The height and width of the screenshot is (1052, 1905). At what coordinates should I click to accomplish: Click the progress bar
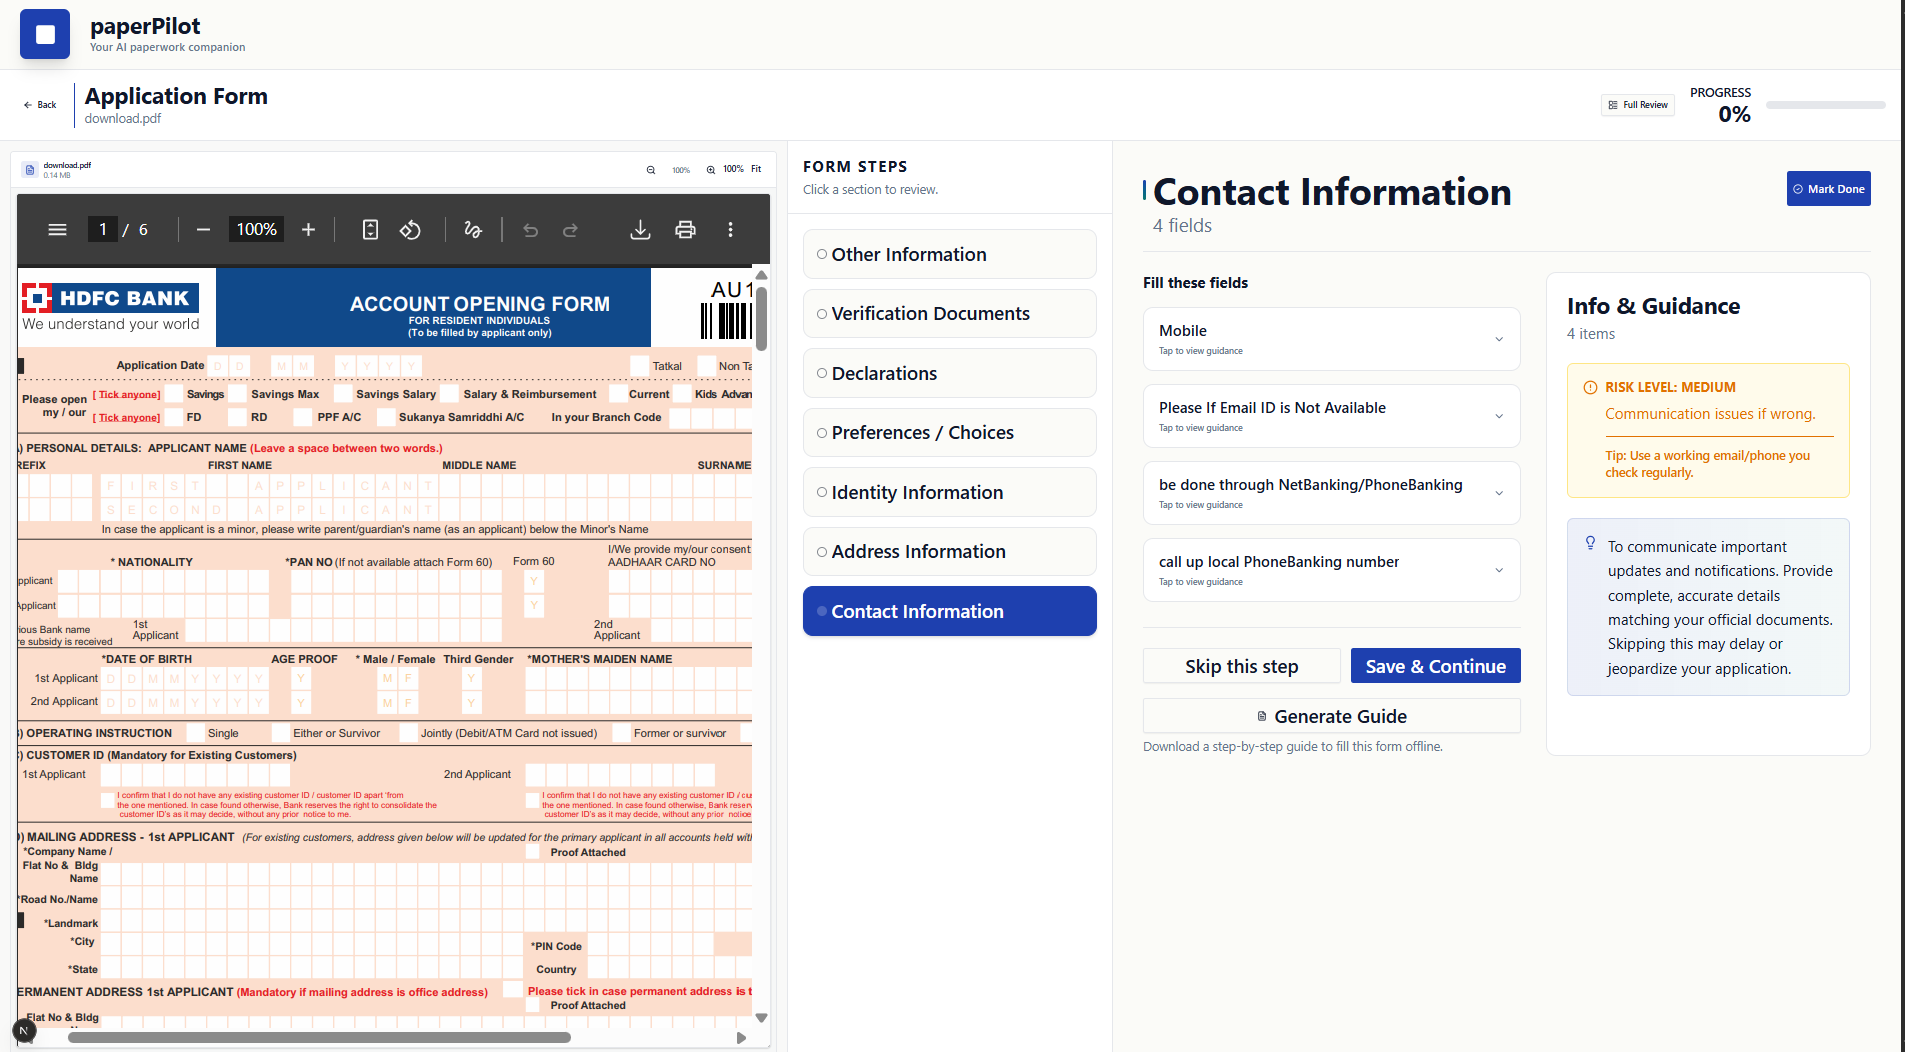(1825, 105)
